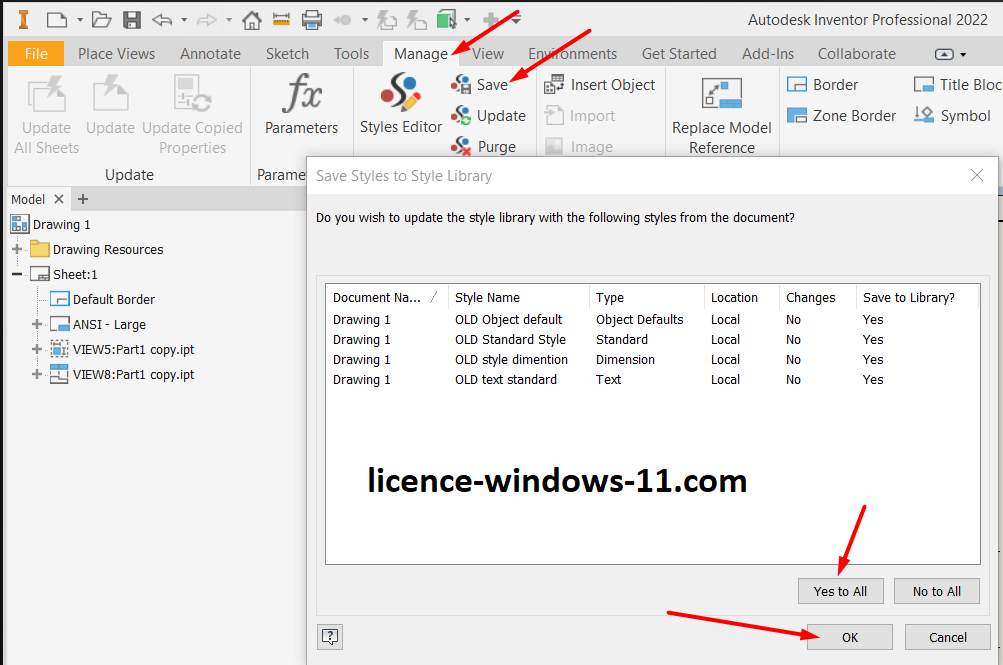Viewport: 1003px width, 665px height.
Task: Add a new browser panel tab with plus
Action: pos(83,199)
